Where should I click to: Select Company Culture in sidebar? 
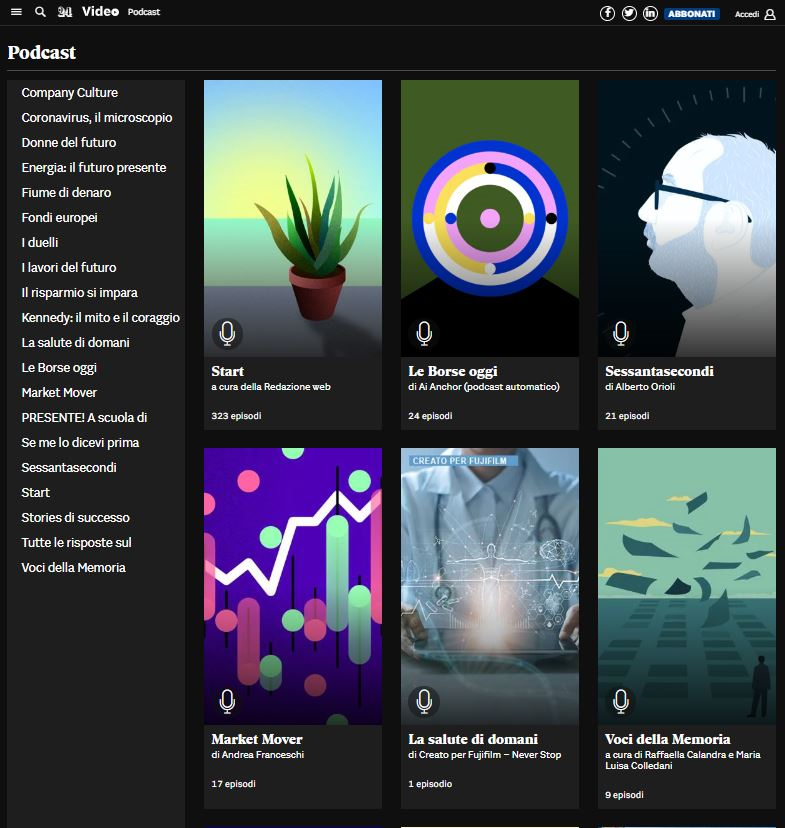click(x=70, y=92)
